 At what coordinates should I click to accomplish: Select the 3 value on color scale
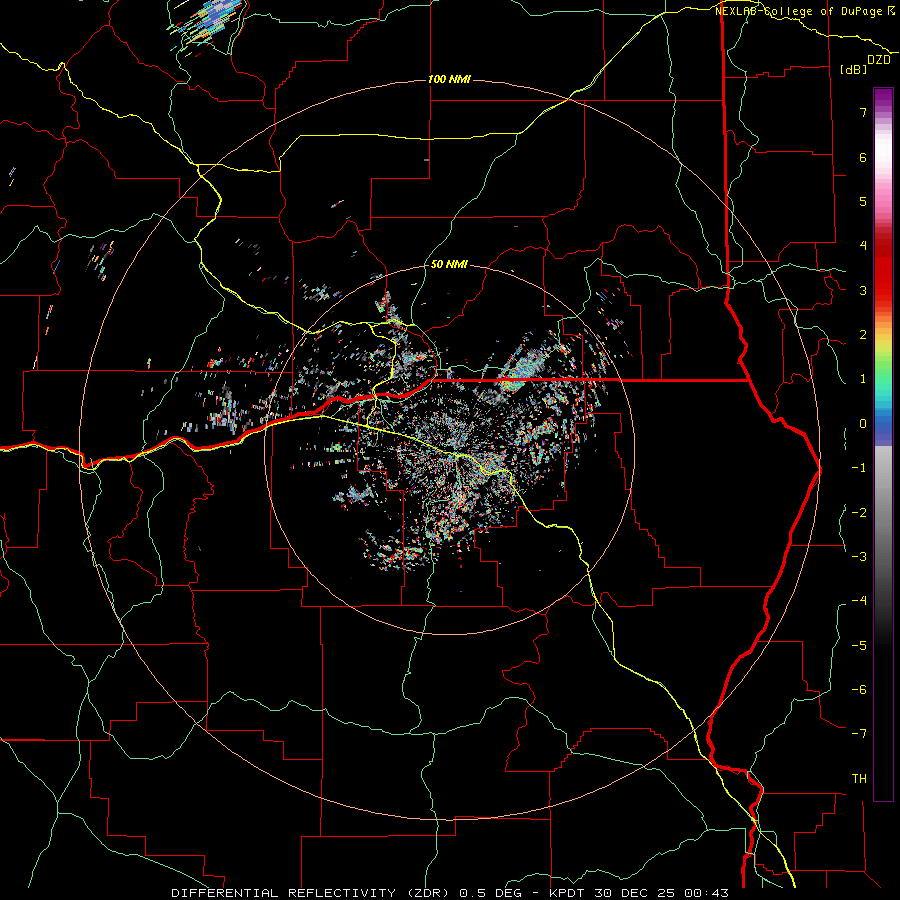[x=863, y=290]
